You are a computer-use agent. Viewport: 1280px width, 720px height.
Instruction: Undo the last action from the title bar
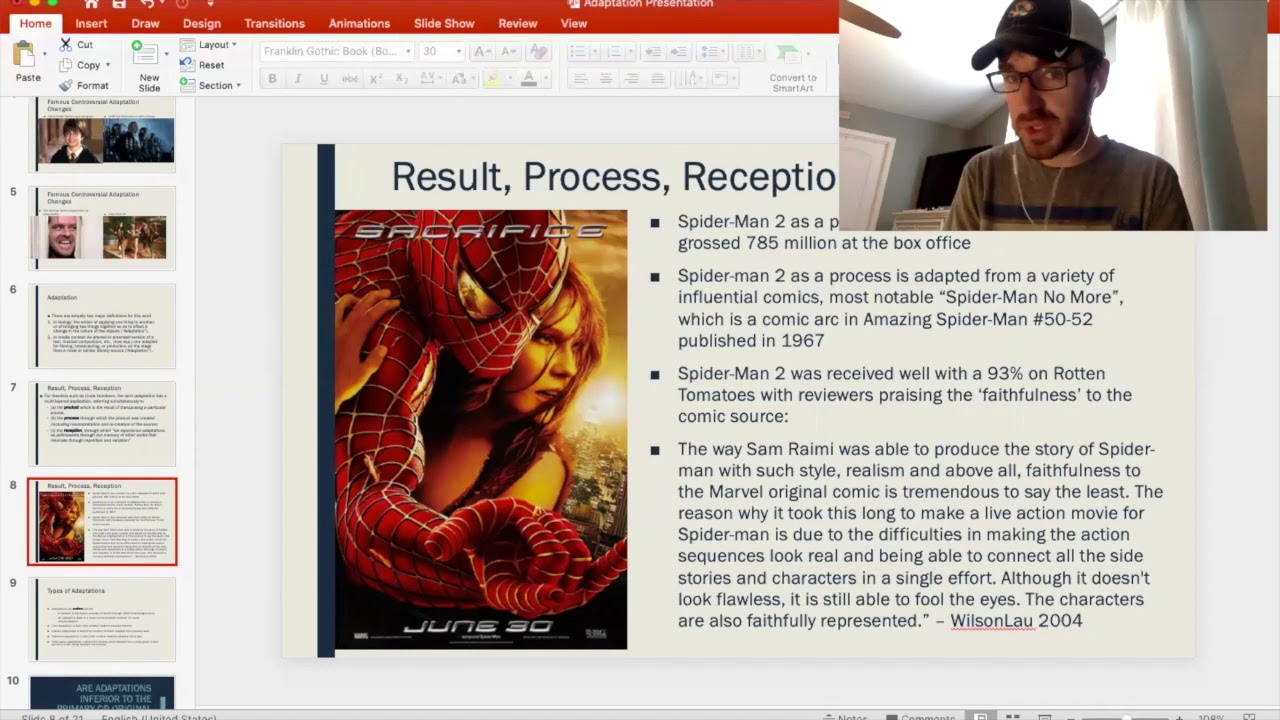[148, 3]
